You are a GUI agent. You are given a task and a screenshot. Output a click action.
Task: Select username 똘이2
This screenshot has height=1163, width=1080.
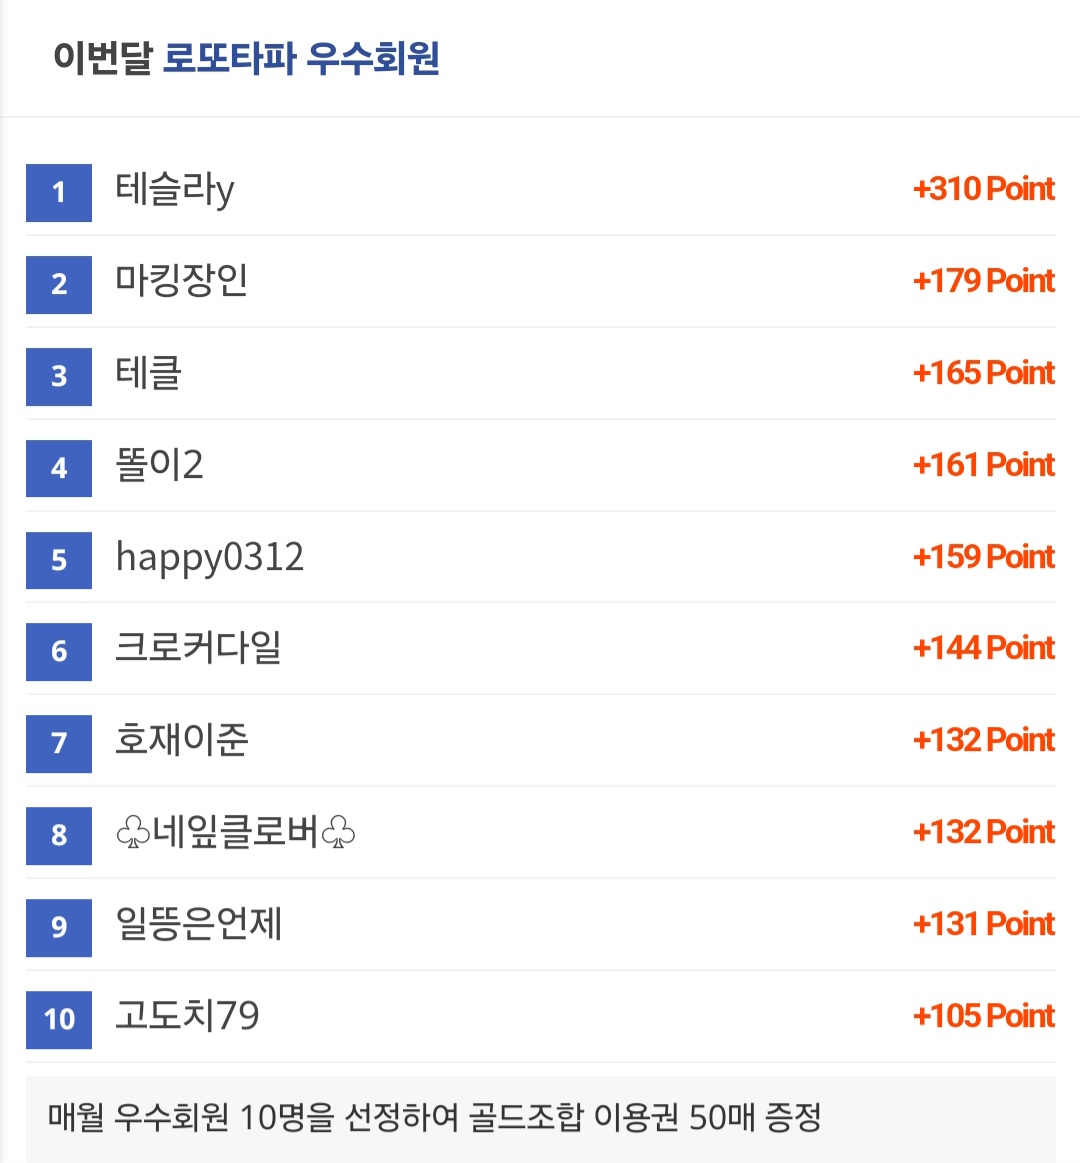pyautogui.click(x=159, y=464)
